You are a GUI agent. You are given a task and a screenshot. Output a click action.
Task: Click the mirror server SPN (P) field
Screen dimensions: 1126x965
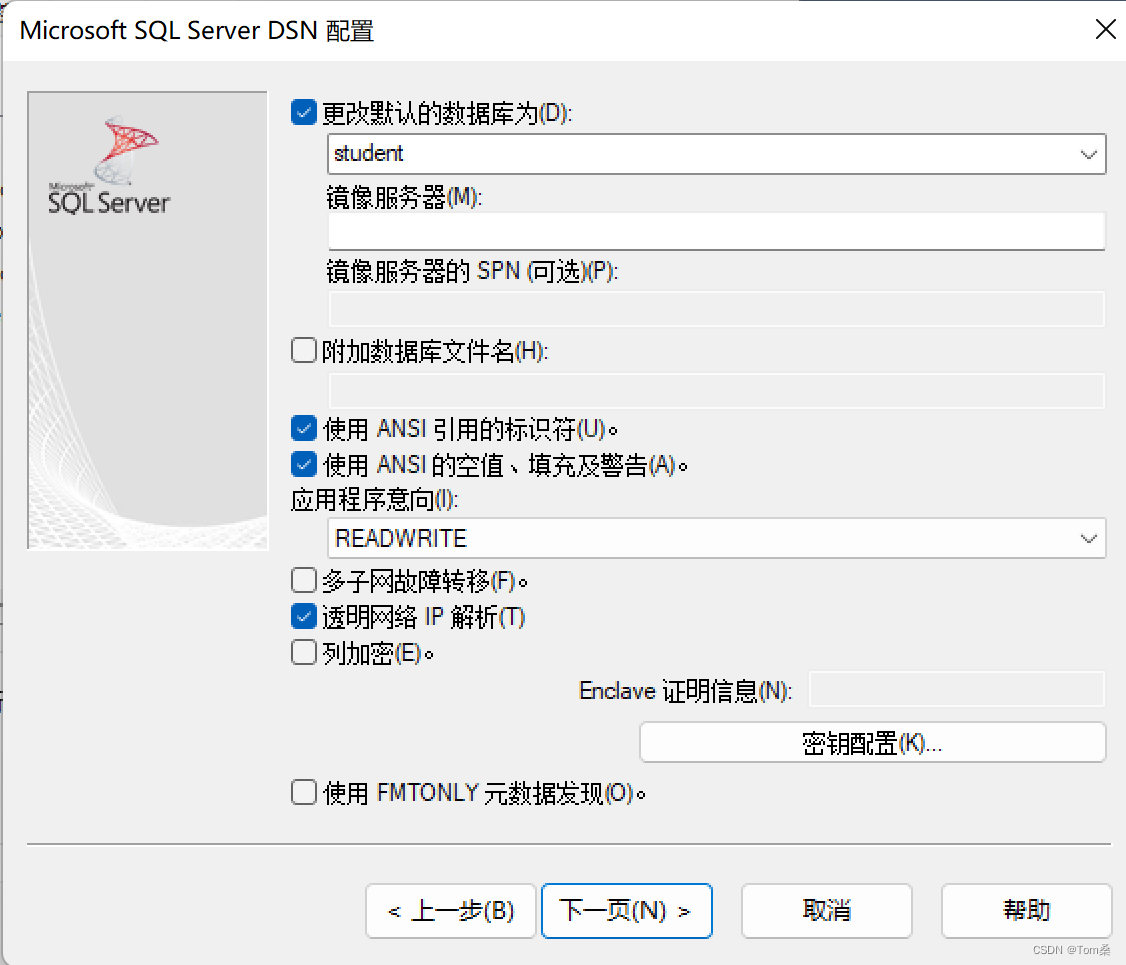tap(716, 309)
